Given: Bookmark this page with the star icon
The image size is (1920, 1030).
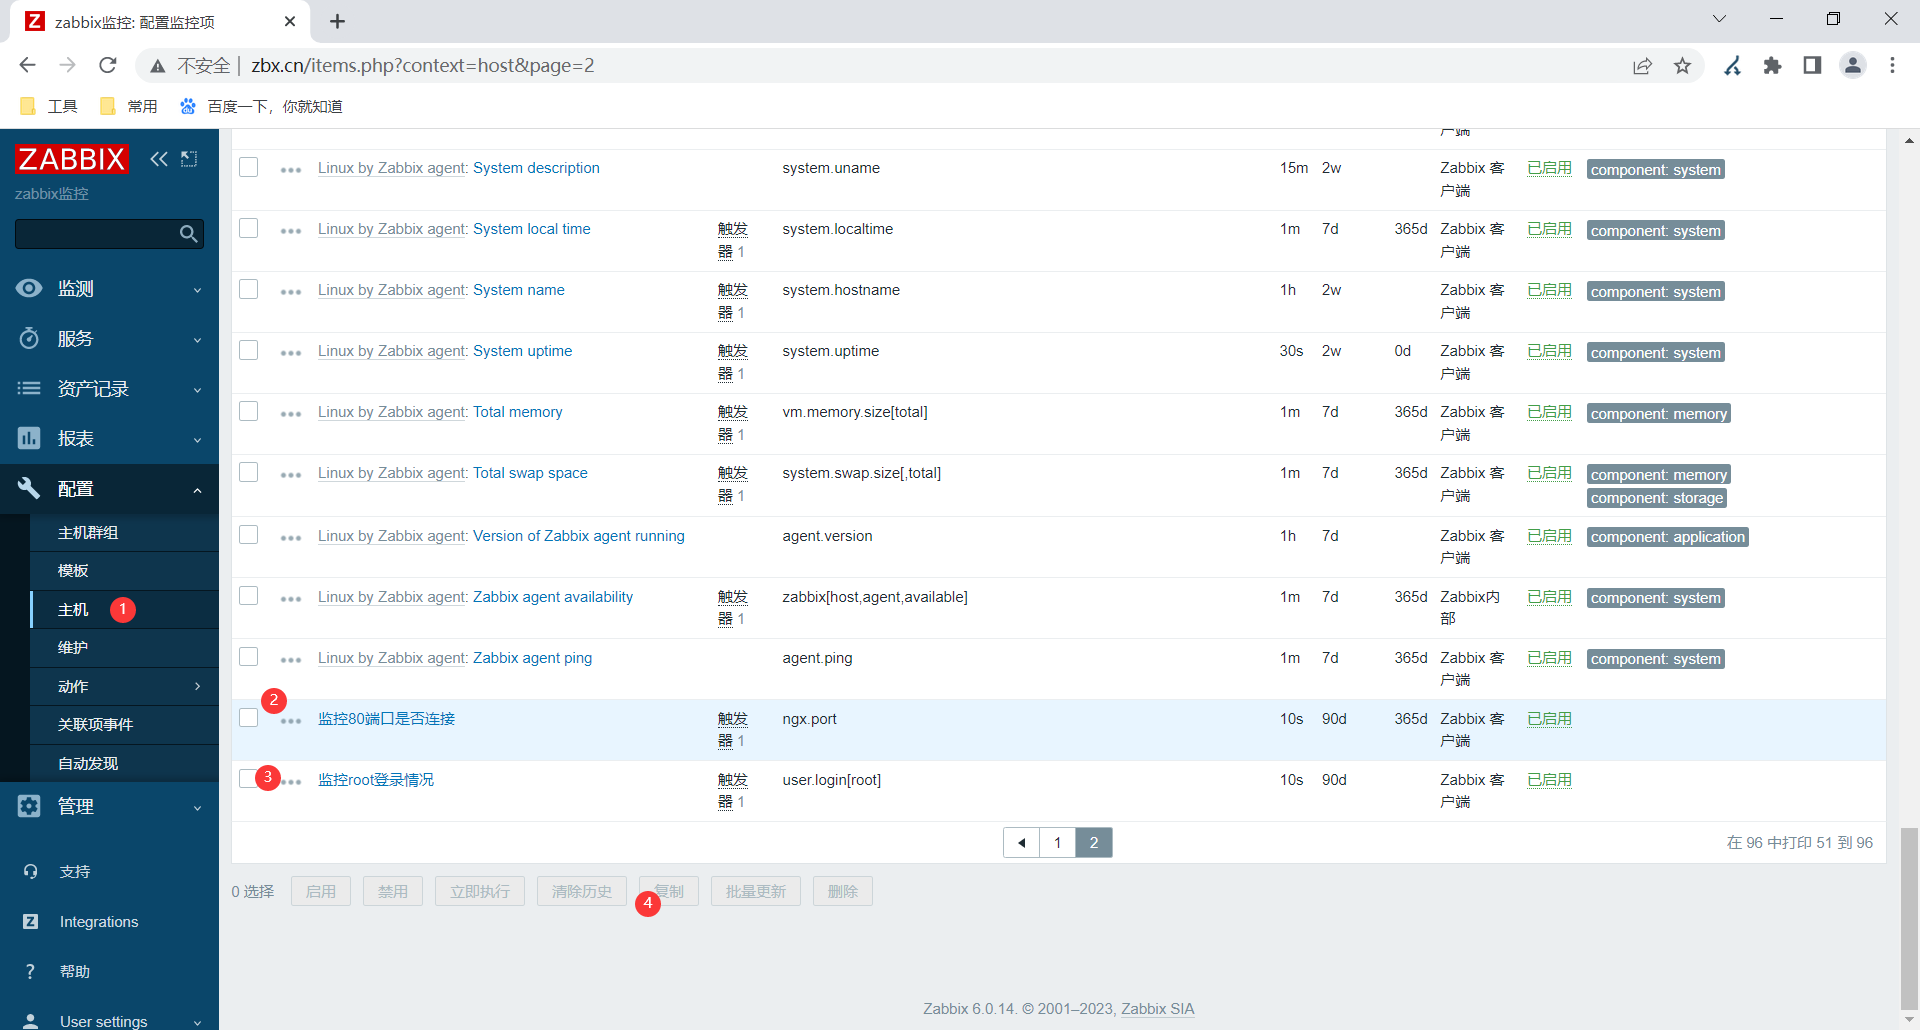Looking at the screenshot, I should pyautogui.click(x=1682, y=65).
